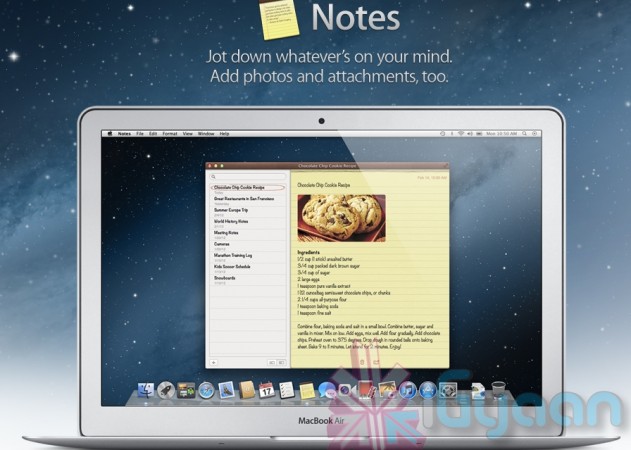Open Spotlight search in menu bar
The height and width of the screenshot is (450, 631).
[523, 133]
